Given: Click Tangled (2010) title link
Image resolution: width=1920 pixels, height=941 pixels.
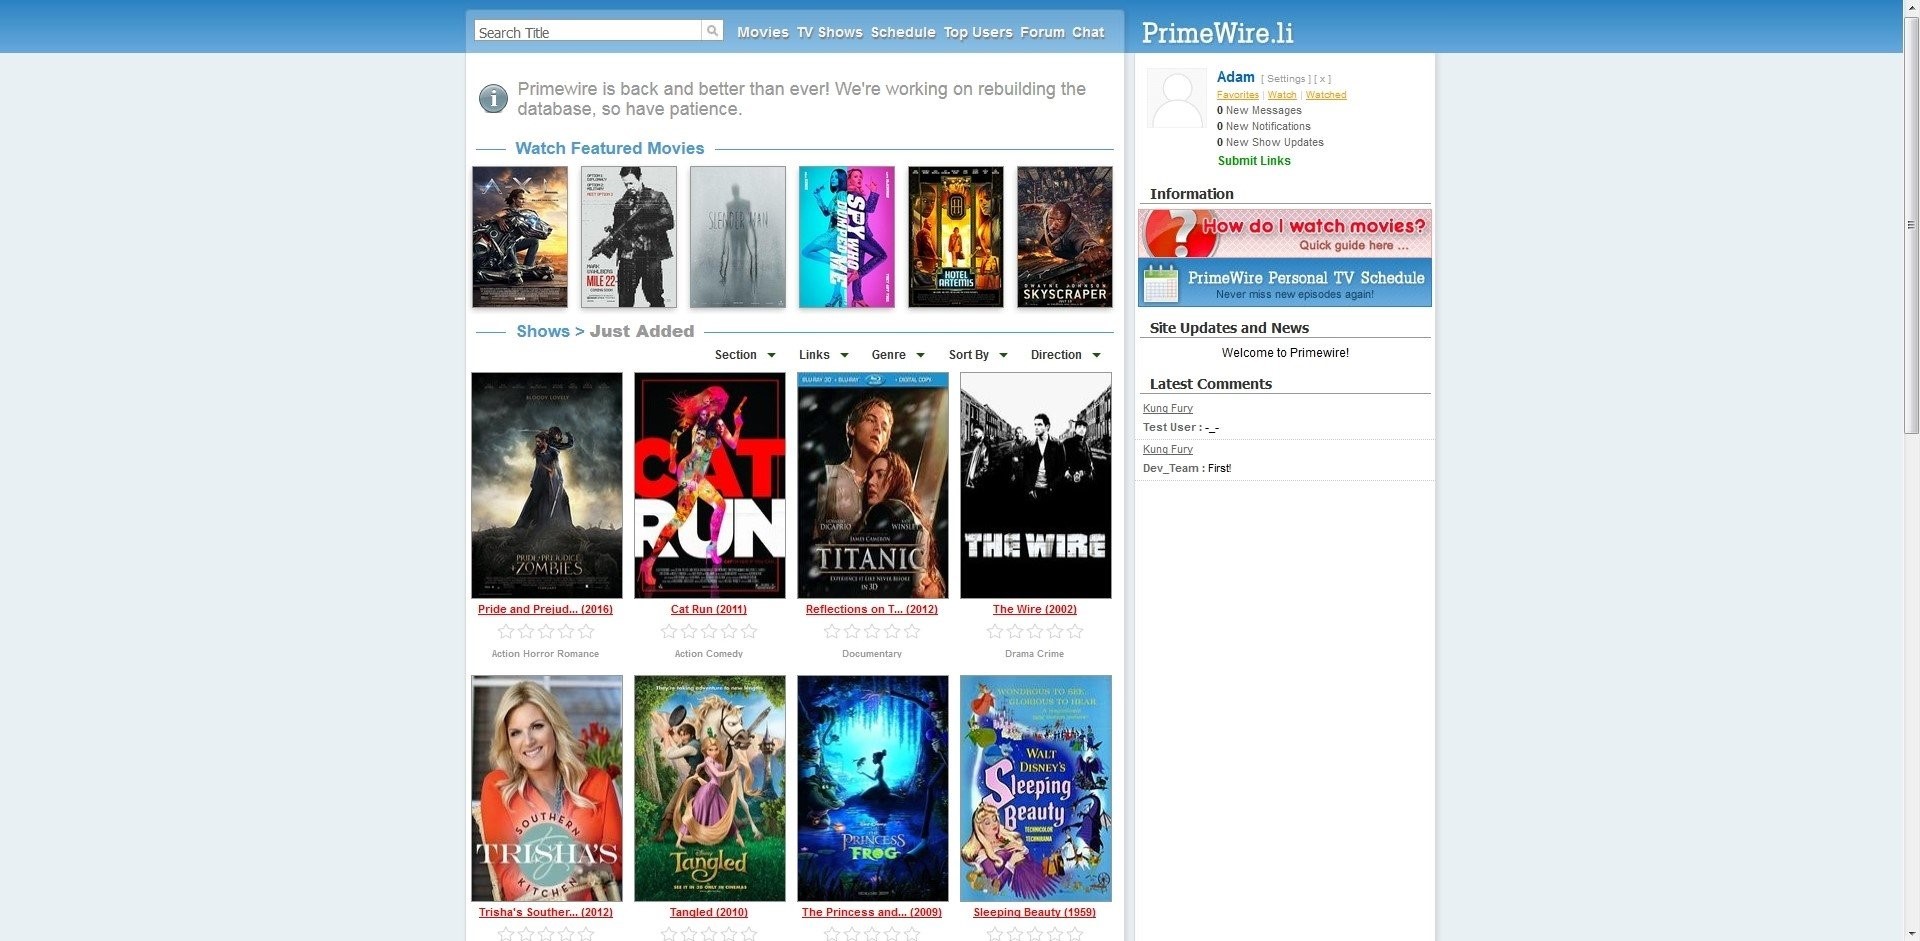Looking at the screenshot, I should tap(708, 912).
